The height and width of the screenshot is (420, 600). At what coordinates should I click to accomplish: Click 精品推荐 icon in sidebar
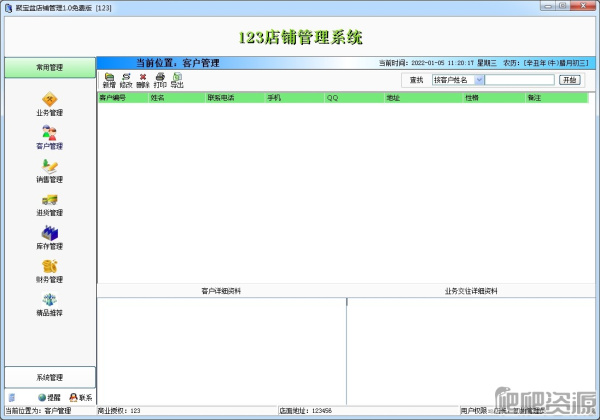pyautogui.click(x=49, y=303)
